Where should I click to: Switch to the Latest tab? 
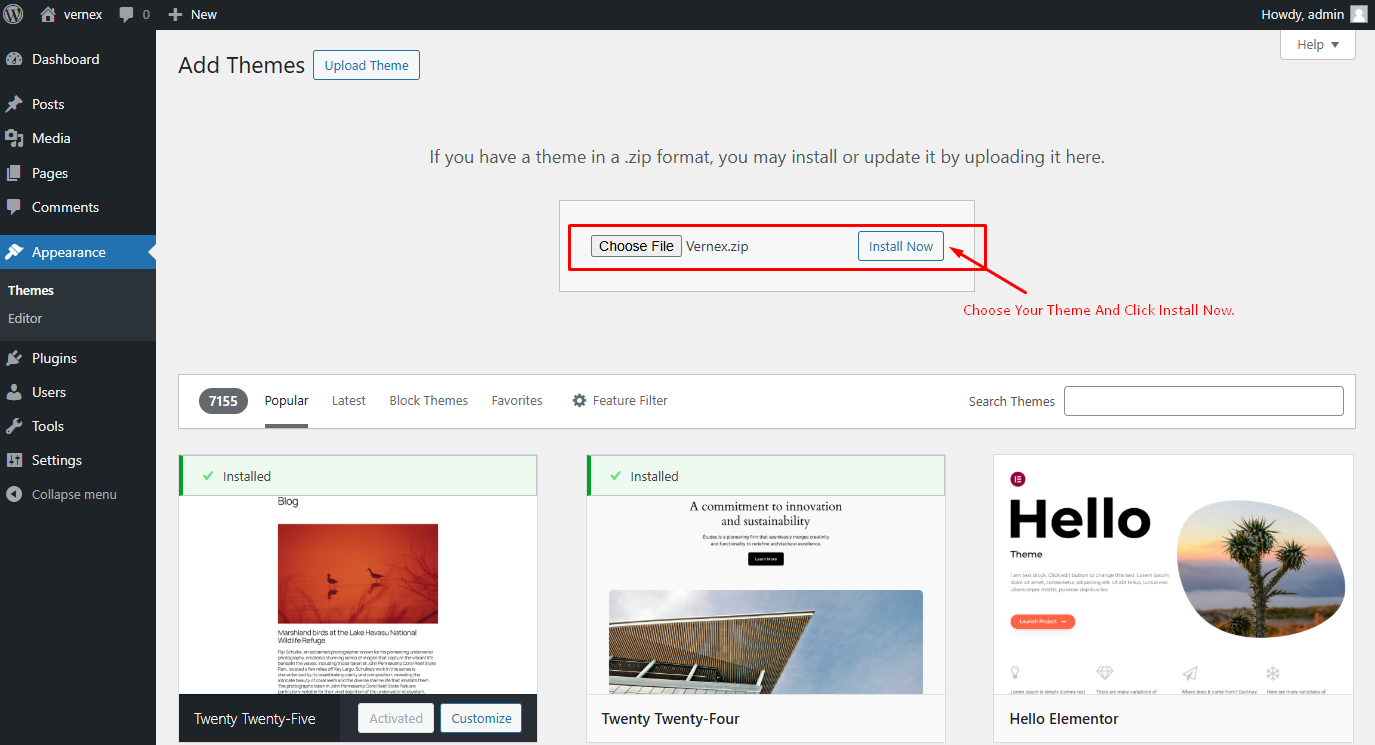(349, 400)
